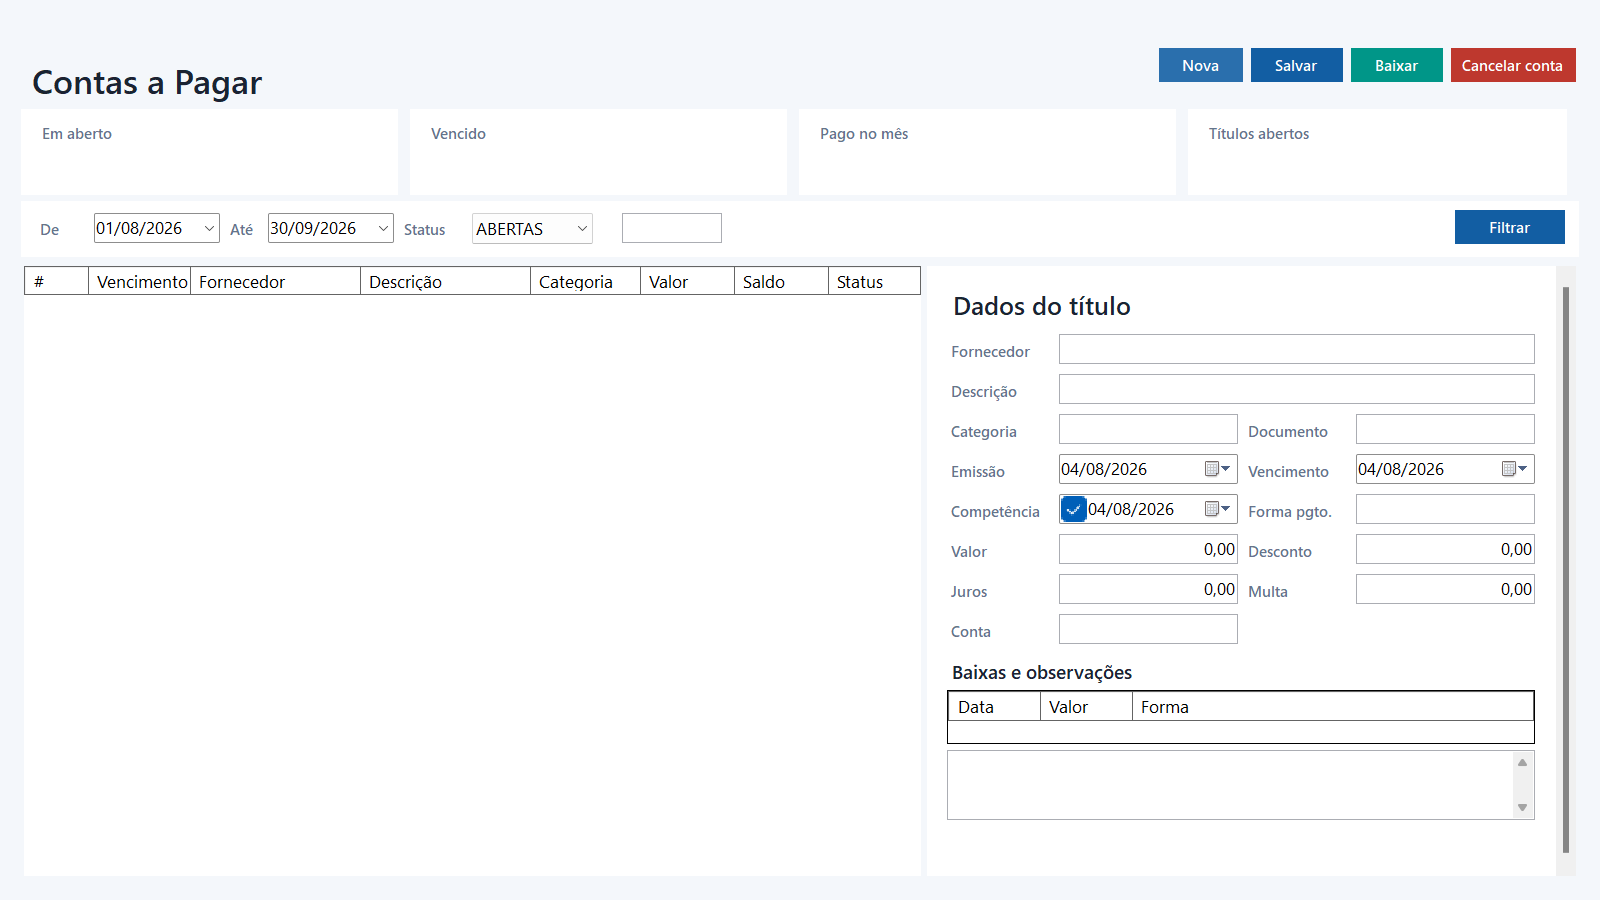
Task: Sort by the Vencimento column header
Action: click(140, 281)
